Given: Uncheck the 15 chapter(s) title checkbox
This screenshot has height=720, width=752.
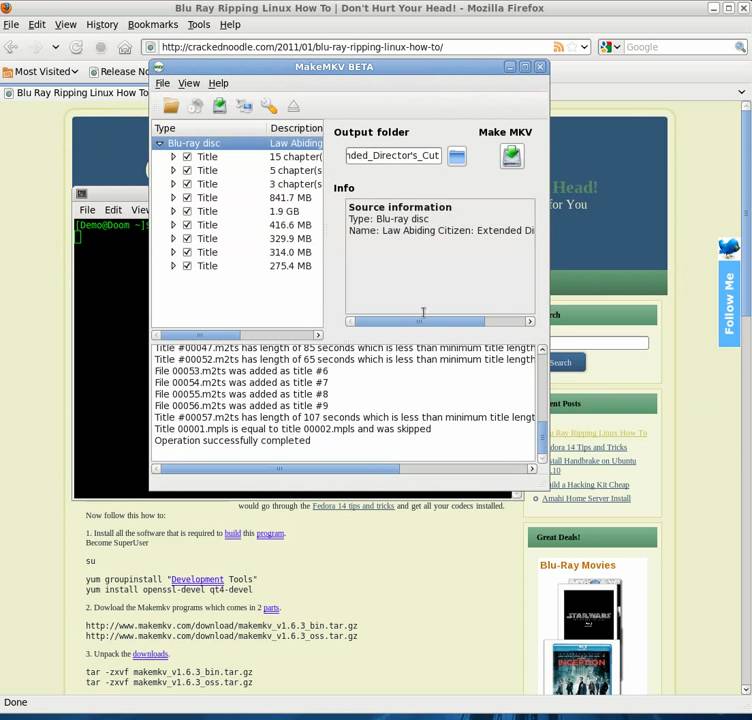Looking at the screenshot, I should 188,157.
